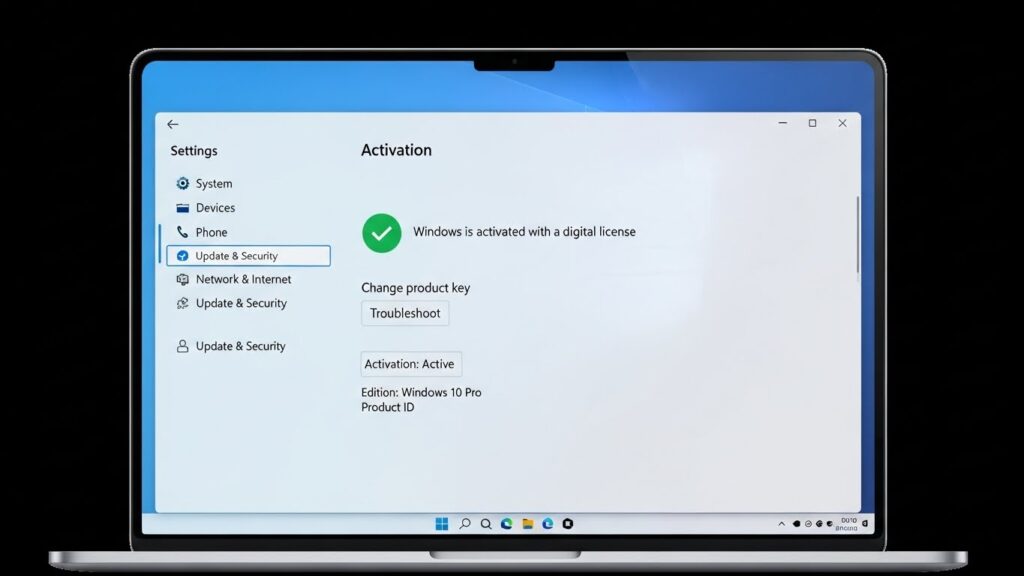
Task: Click the person icon in Settings sidebar
Action: (x=182, y=346)
